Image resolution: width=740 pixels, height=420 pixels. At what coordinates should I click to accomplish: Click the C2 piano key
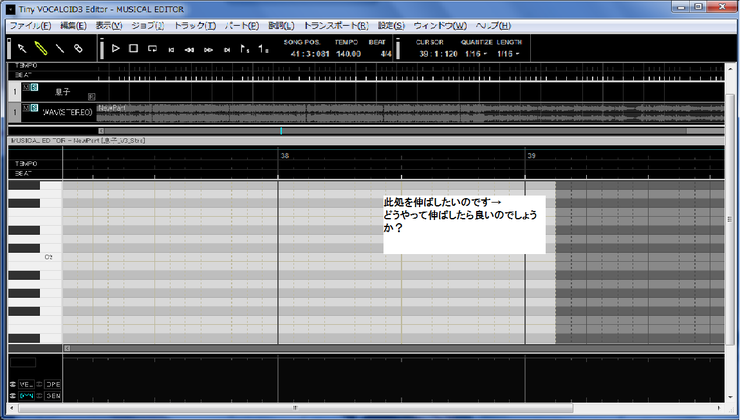pos(35,257)
